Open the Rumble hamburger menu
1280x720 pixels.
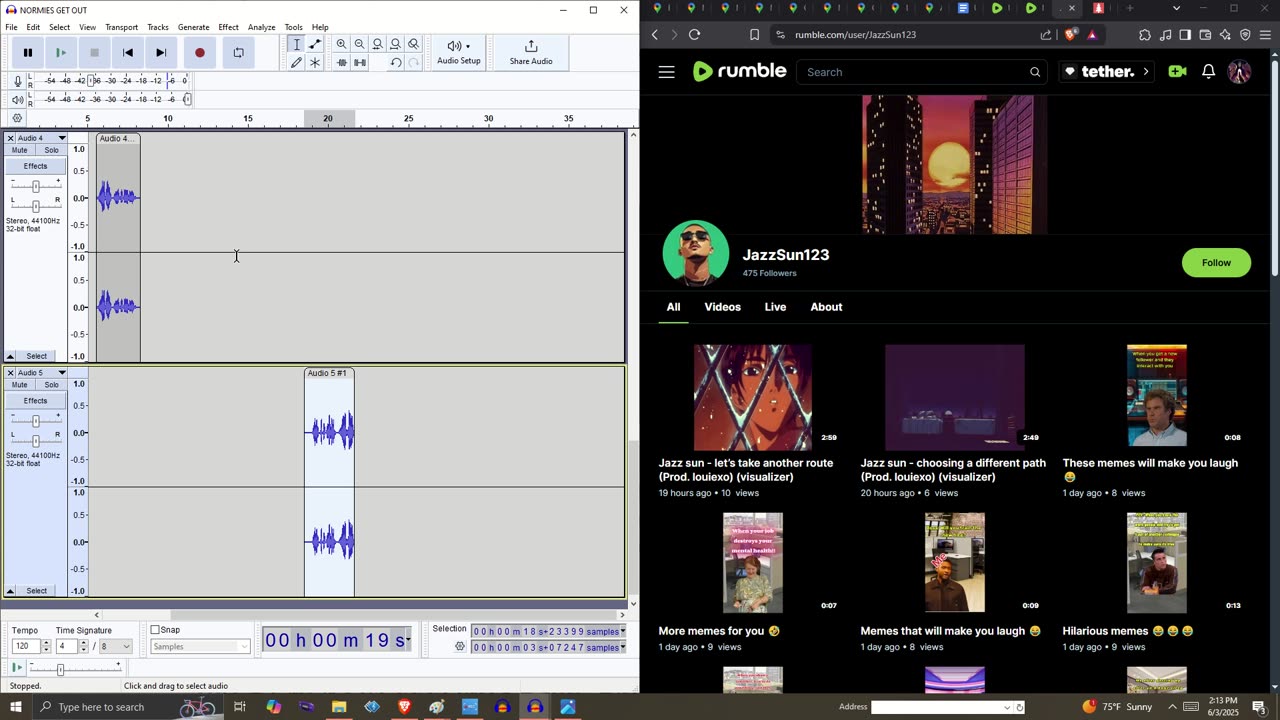tap(667, 72)
